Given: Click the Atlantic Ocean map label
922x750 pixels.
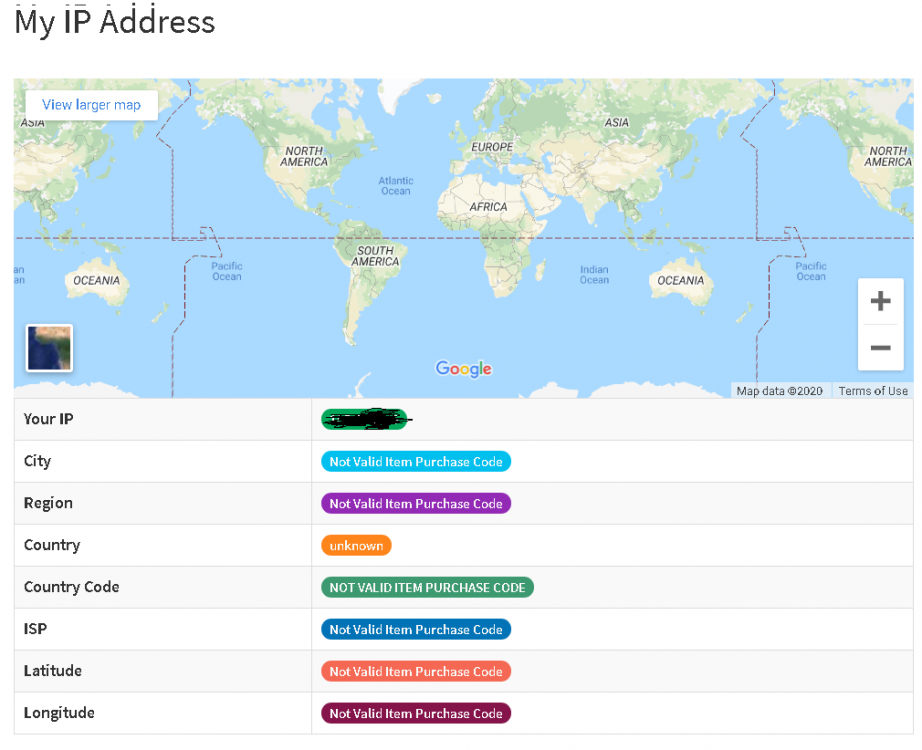Looking at the screenshot, I should tap(396, 186).
